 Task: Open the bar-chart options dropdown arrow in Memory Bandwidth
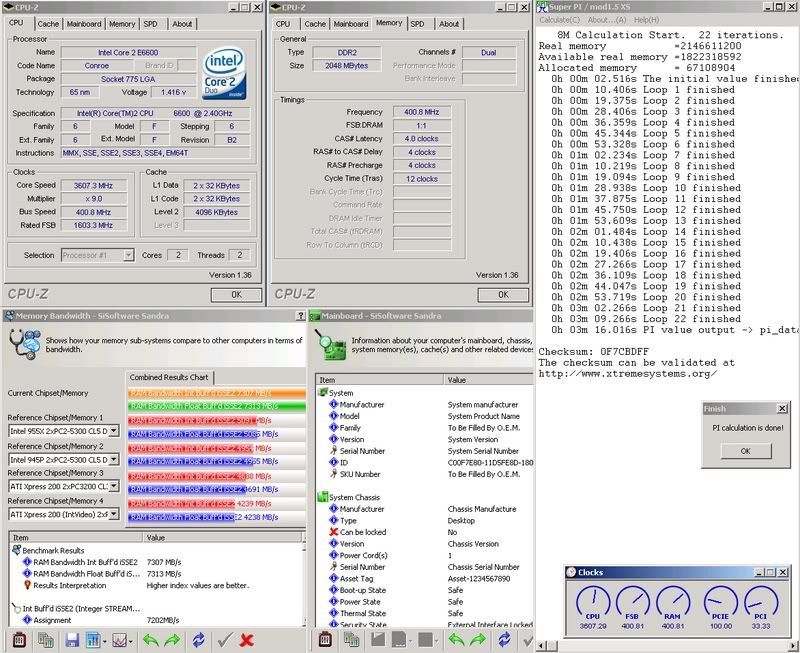tap(105, 641)
